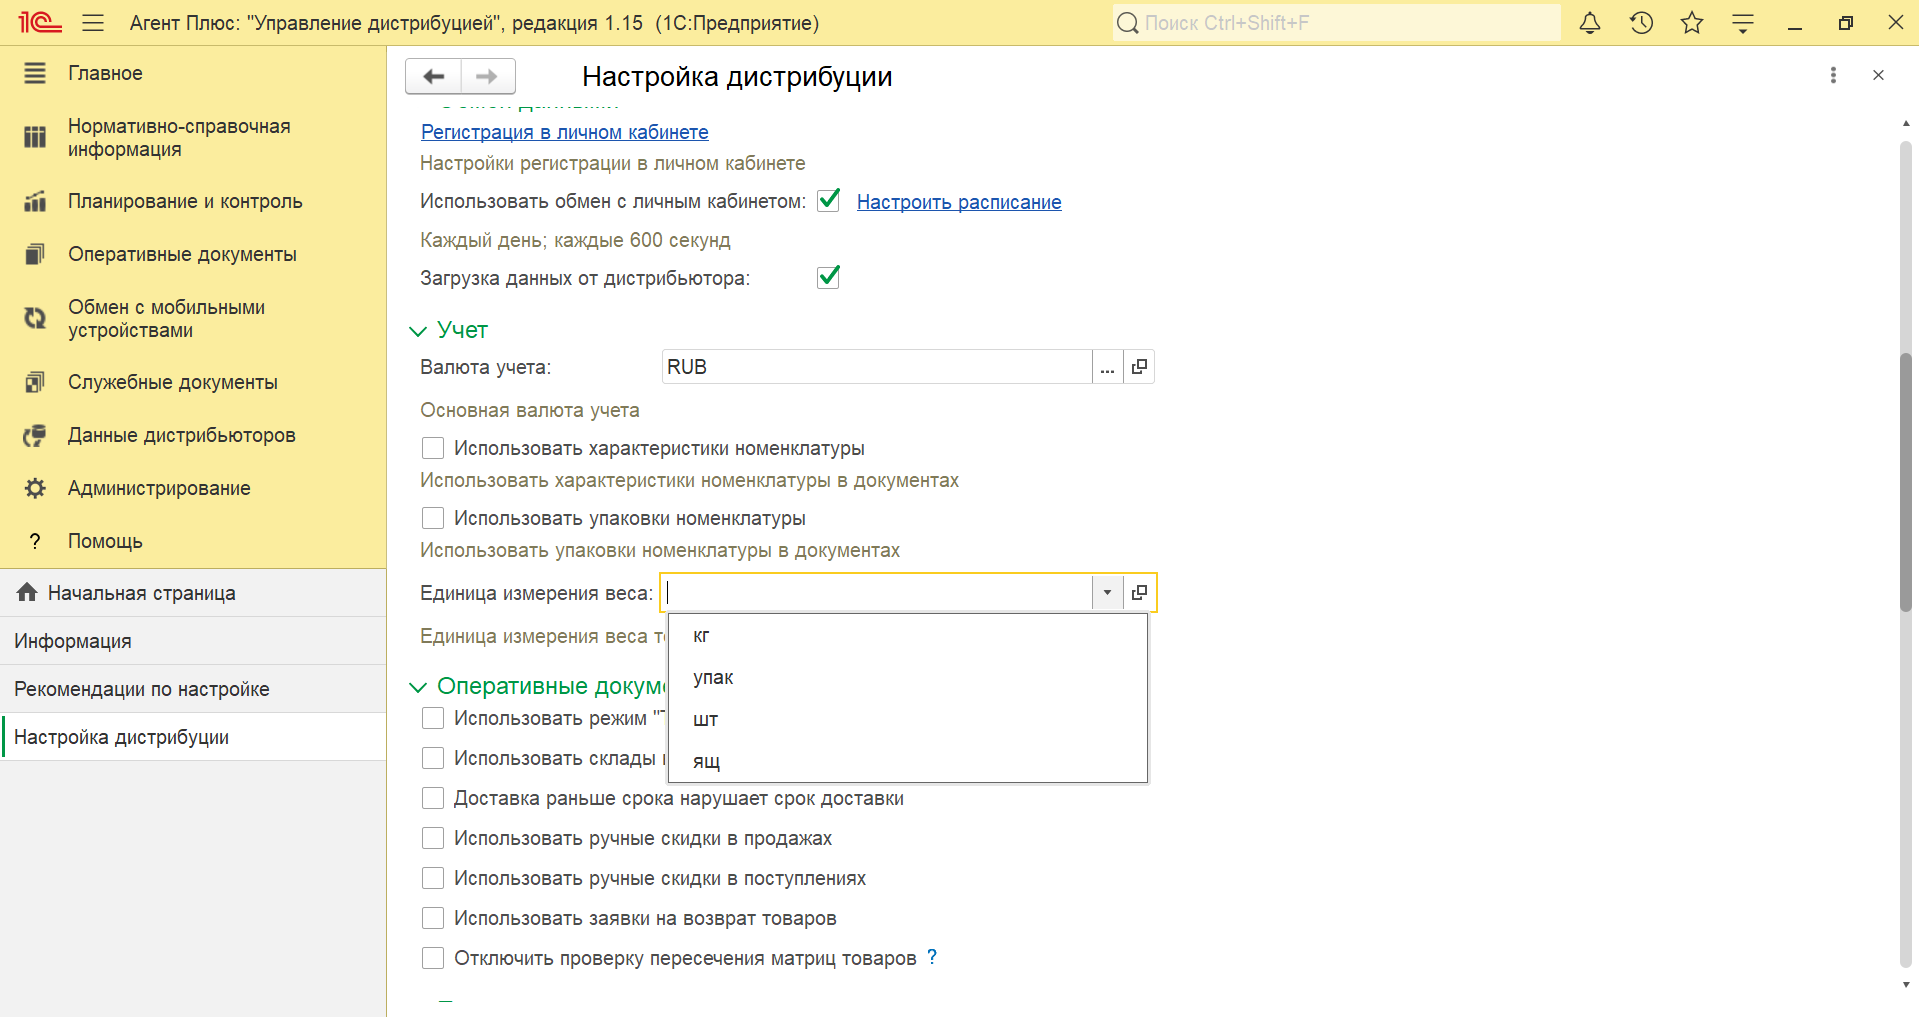
Task: Click help question mark next to матриц товаров
Action: point(932,957)
